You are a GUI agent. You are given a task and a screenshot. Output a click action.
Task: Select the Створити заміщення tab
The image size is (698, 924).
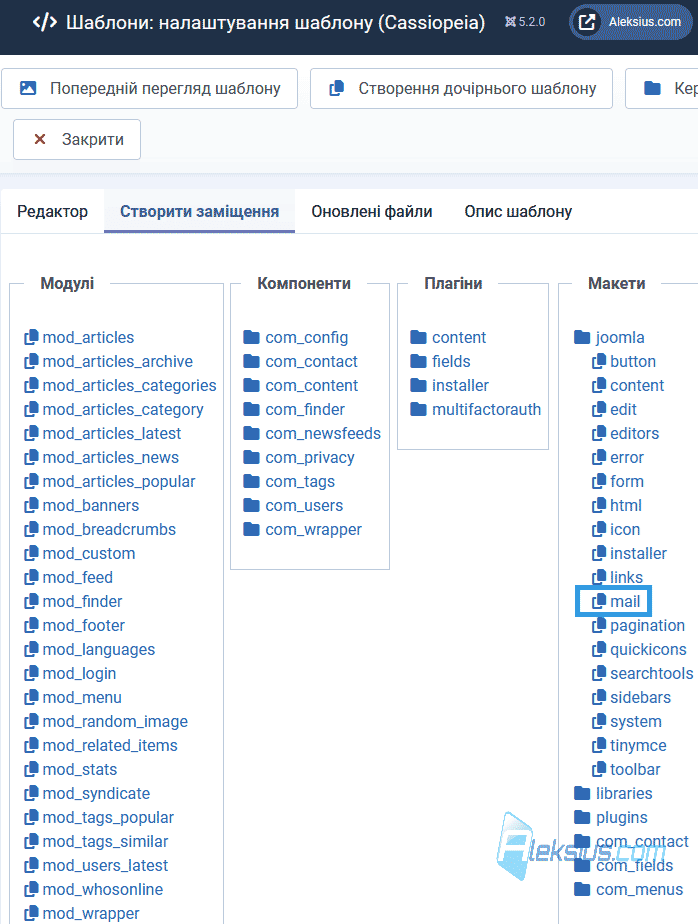pos(199,212)
